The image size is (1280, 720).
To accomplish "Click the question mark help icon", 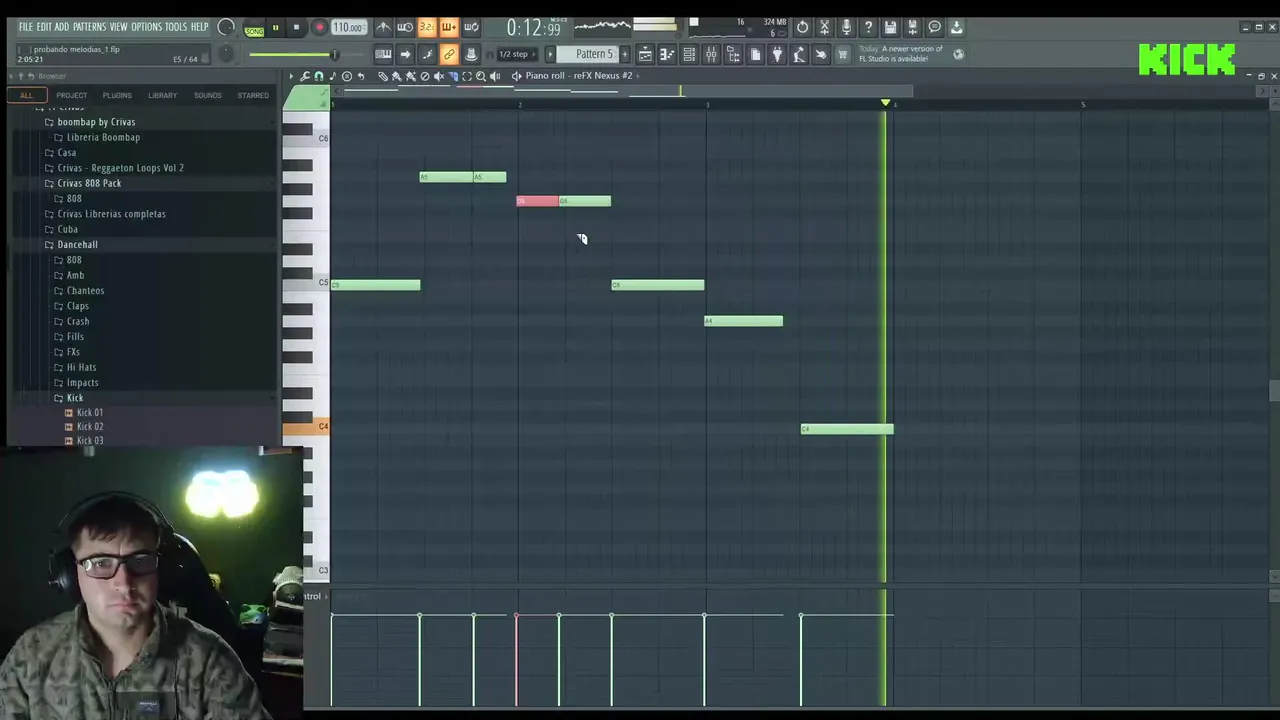I will tap(869, 27).
